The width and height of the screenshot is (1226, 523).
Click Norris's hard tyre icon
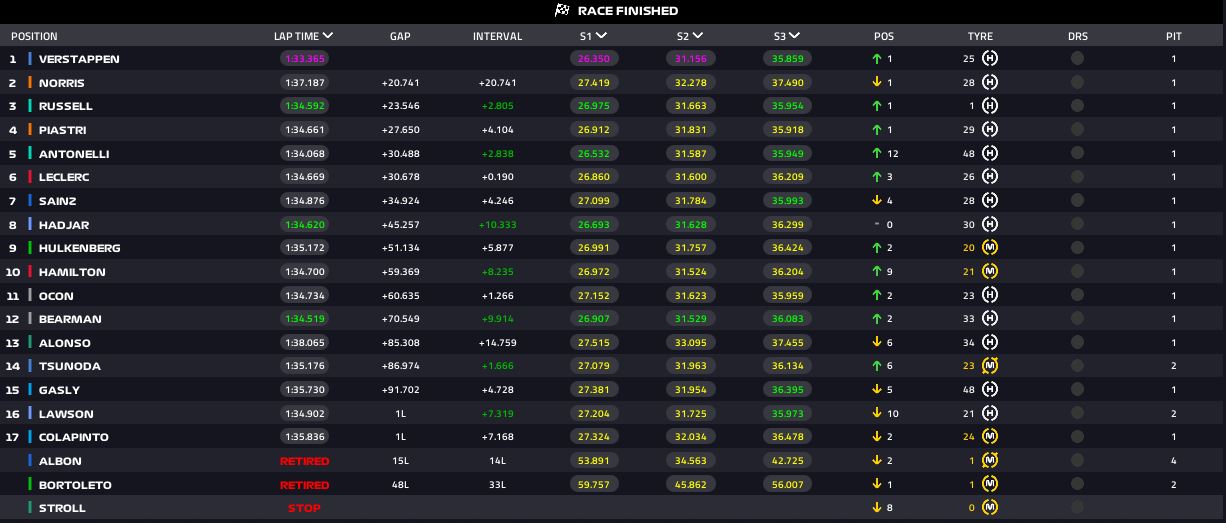click(990, 83)
